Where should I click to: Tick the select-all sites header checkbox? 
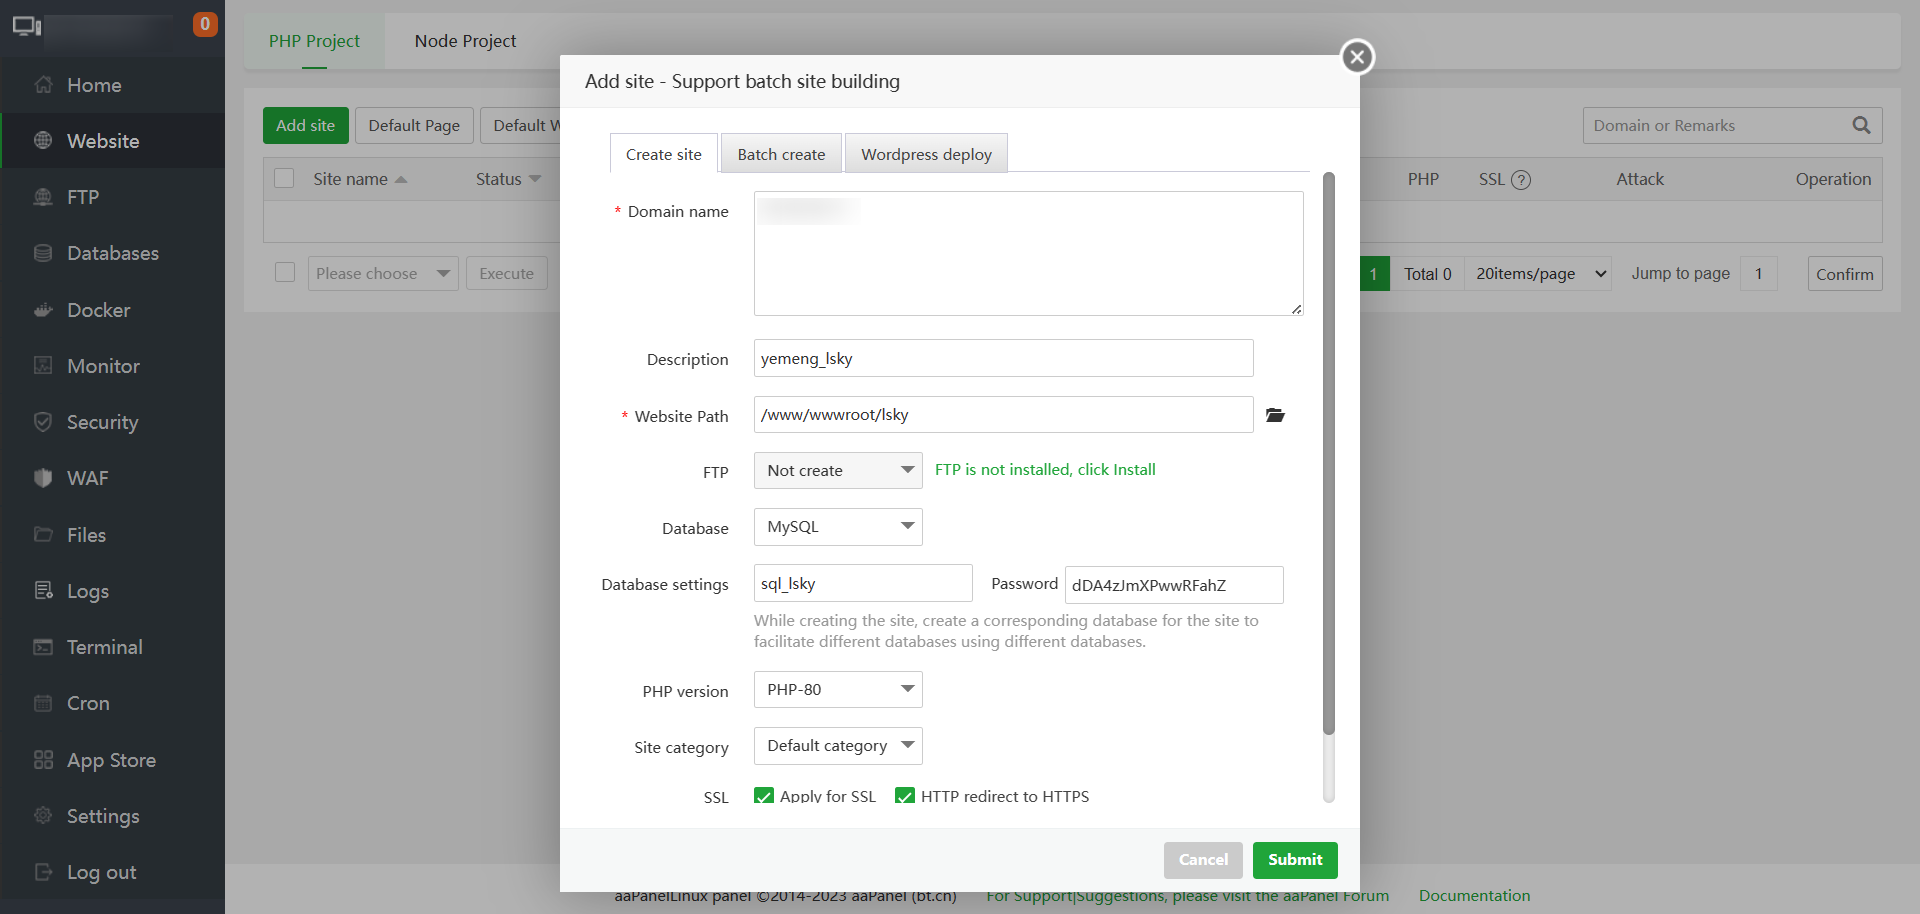(285, 179)
